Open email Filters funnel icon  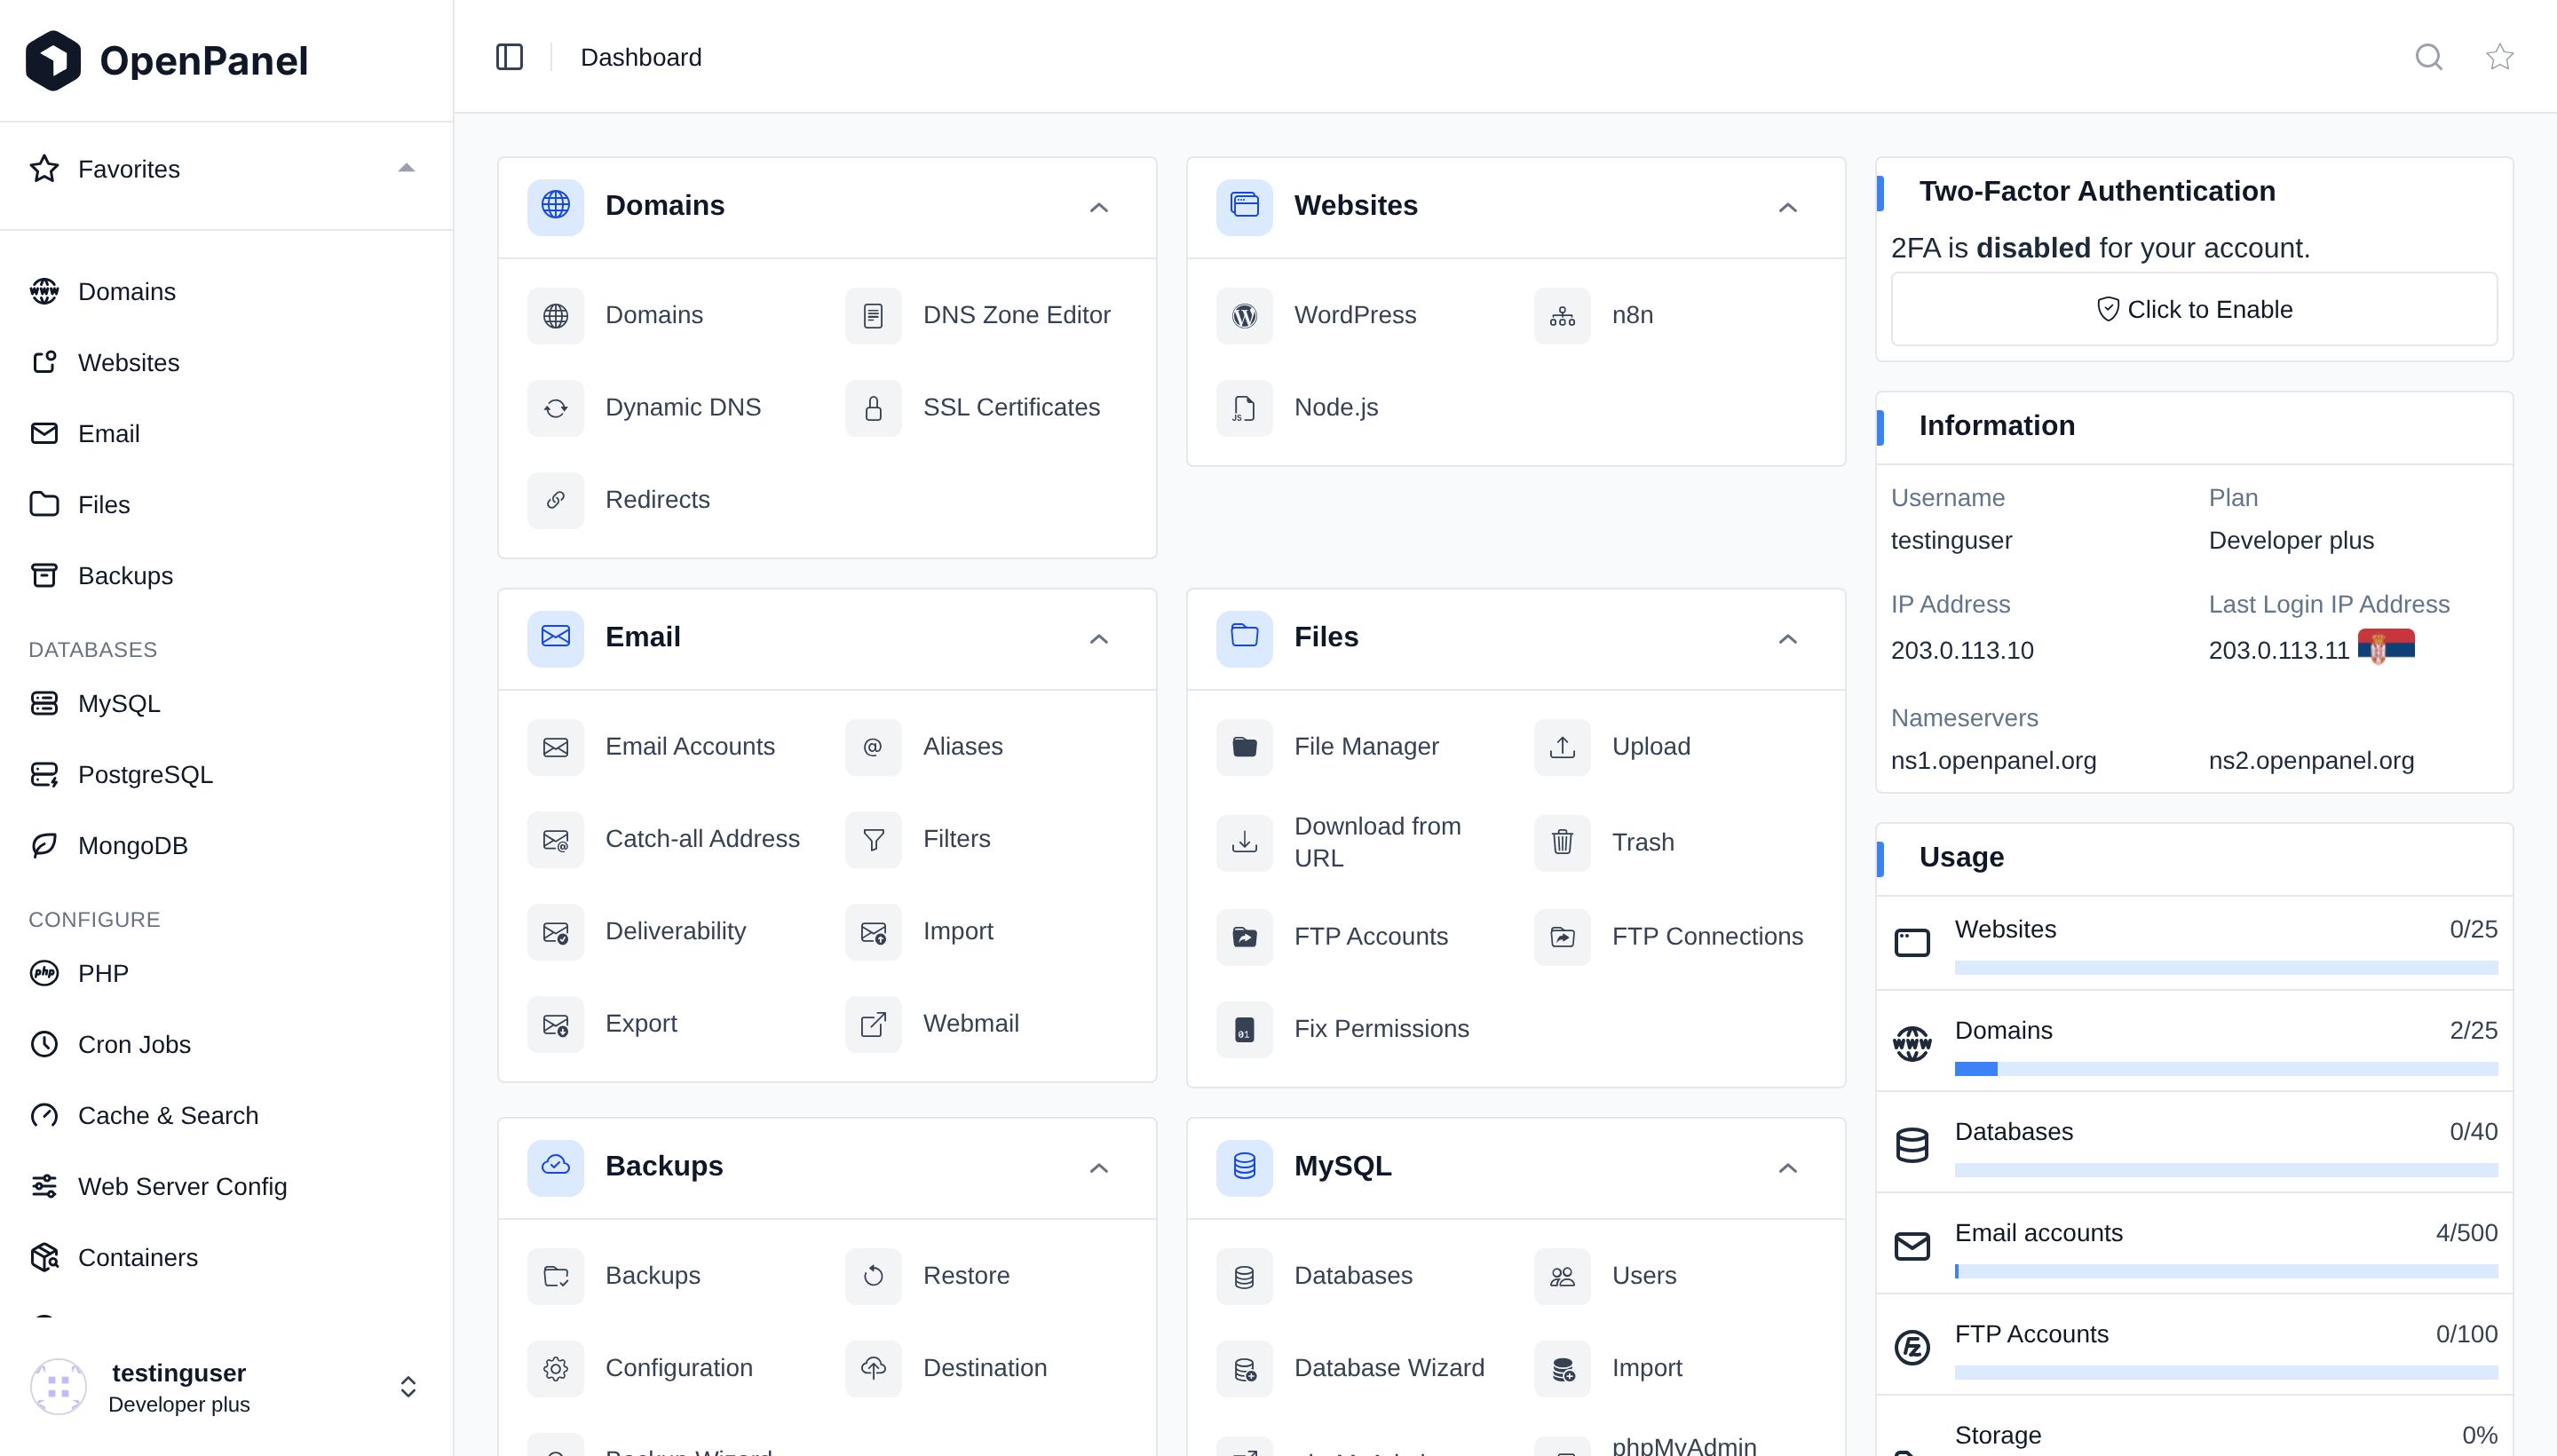[x=873, y=840]
